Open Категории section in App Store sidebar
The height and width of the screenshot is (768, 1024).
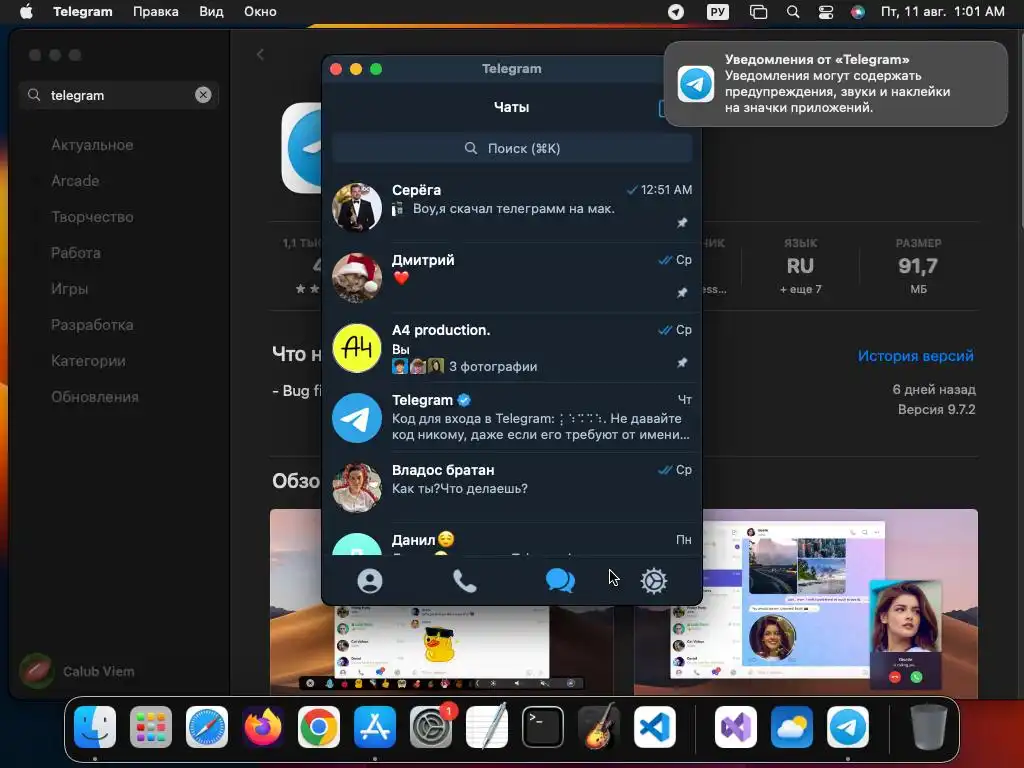pos(88,360)
